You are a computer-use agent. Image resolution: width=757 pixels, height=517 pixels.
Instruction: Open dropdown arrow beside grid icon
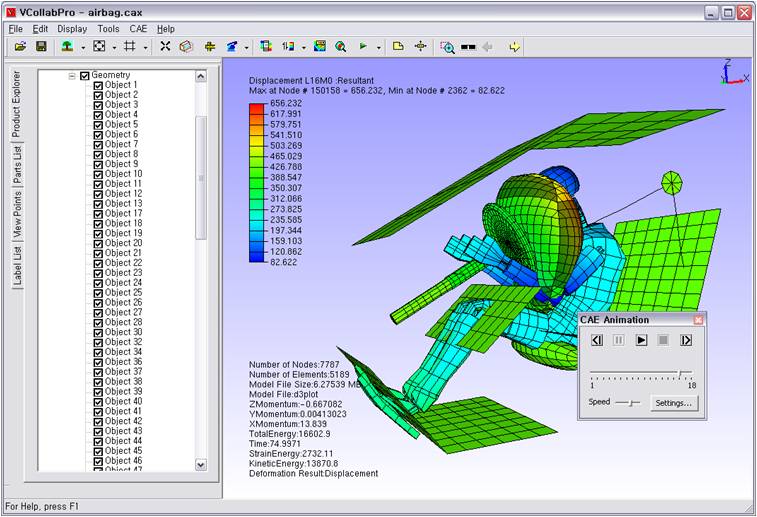[x=145, y=47]
